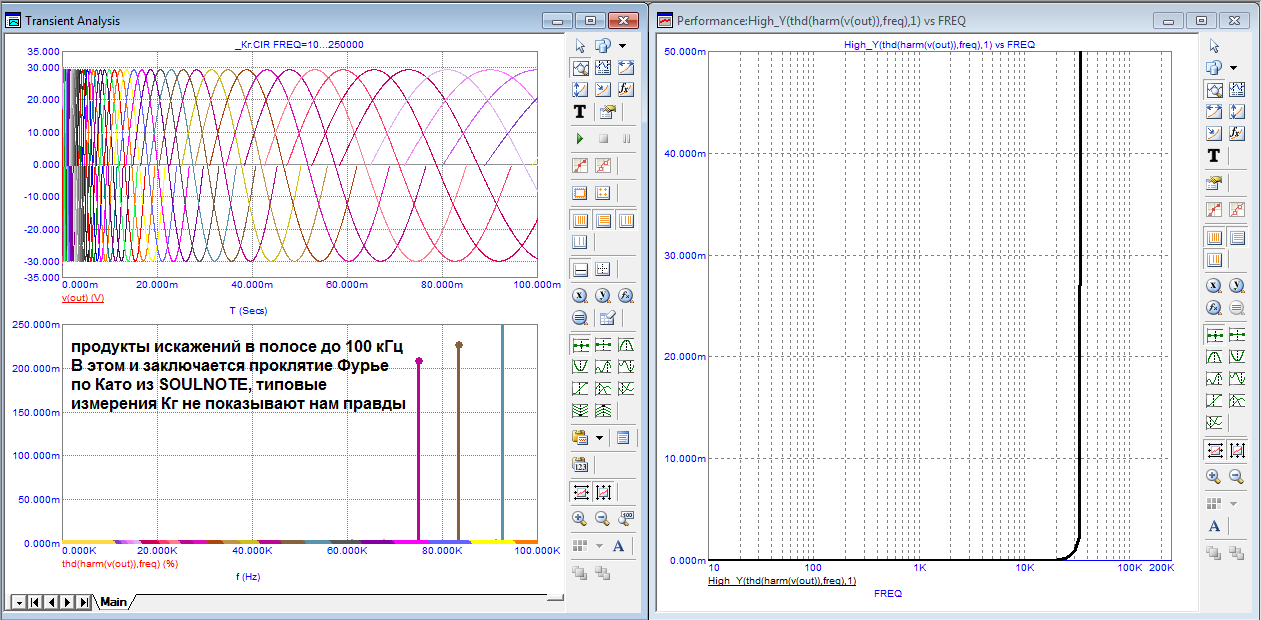
Task: Click the Peak cursor icon in Transient Analysis toolbar
Action: pos(626,345)
